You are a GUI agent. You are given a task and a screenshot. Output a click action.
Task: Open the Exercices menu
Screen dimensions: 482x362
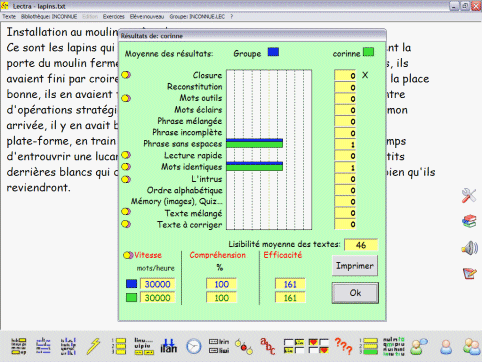(x=113, y=17)
